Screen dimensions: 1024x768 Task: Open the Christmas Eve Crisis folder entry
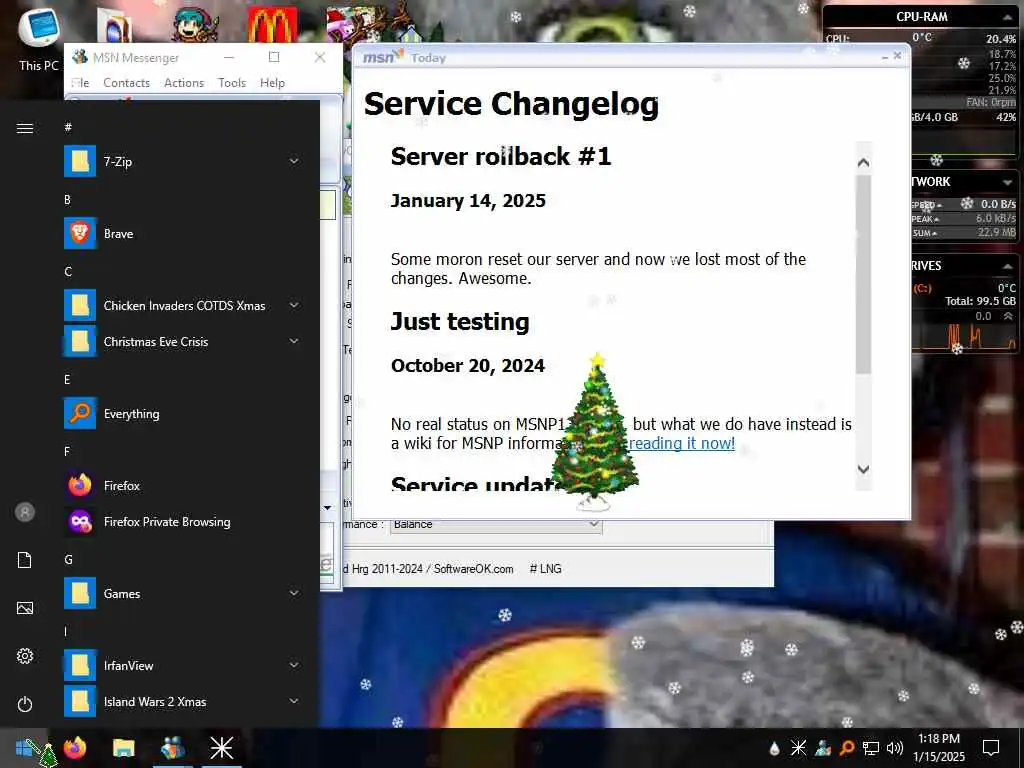click(183, 342)
